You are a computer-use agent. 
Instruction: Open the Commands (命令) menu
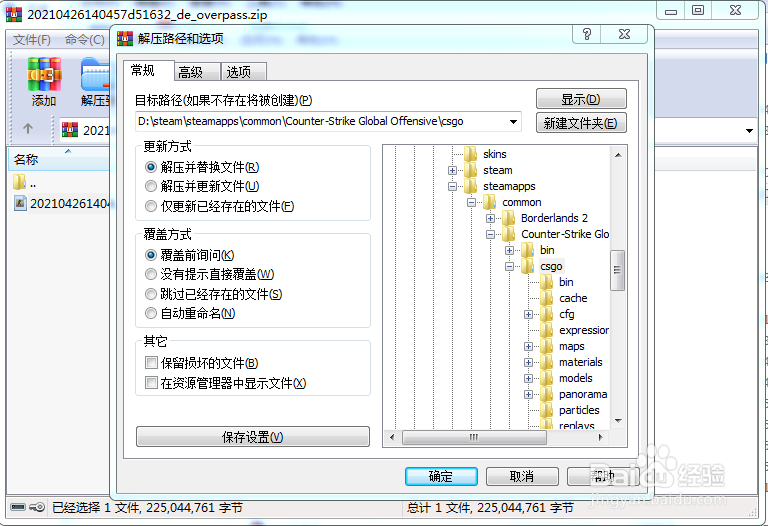[x=85, y=40]
